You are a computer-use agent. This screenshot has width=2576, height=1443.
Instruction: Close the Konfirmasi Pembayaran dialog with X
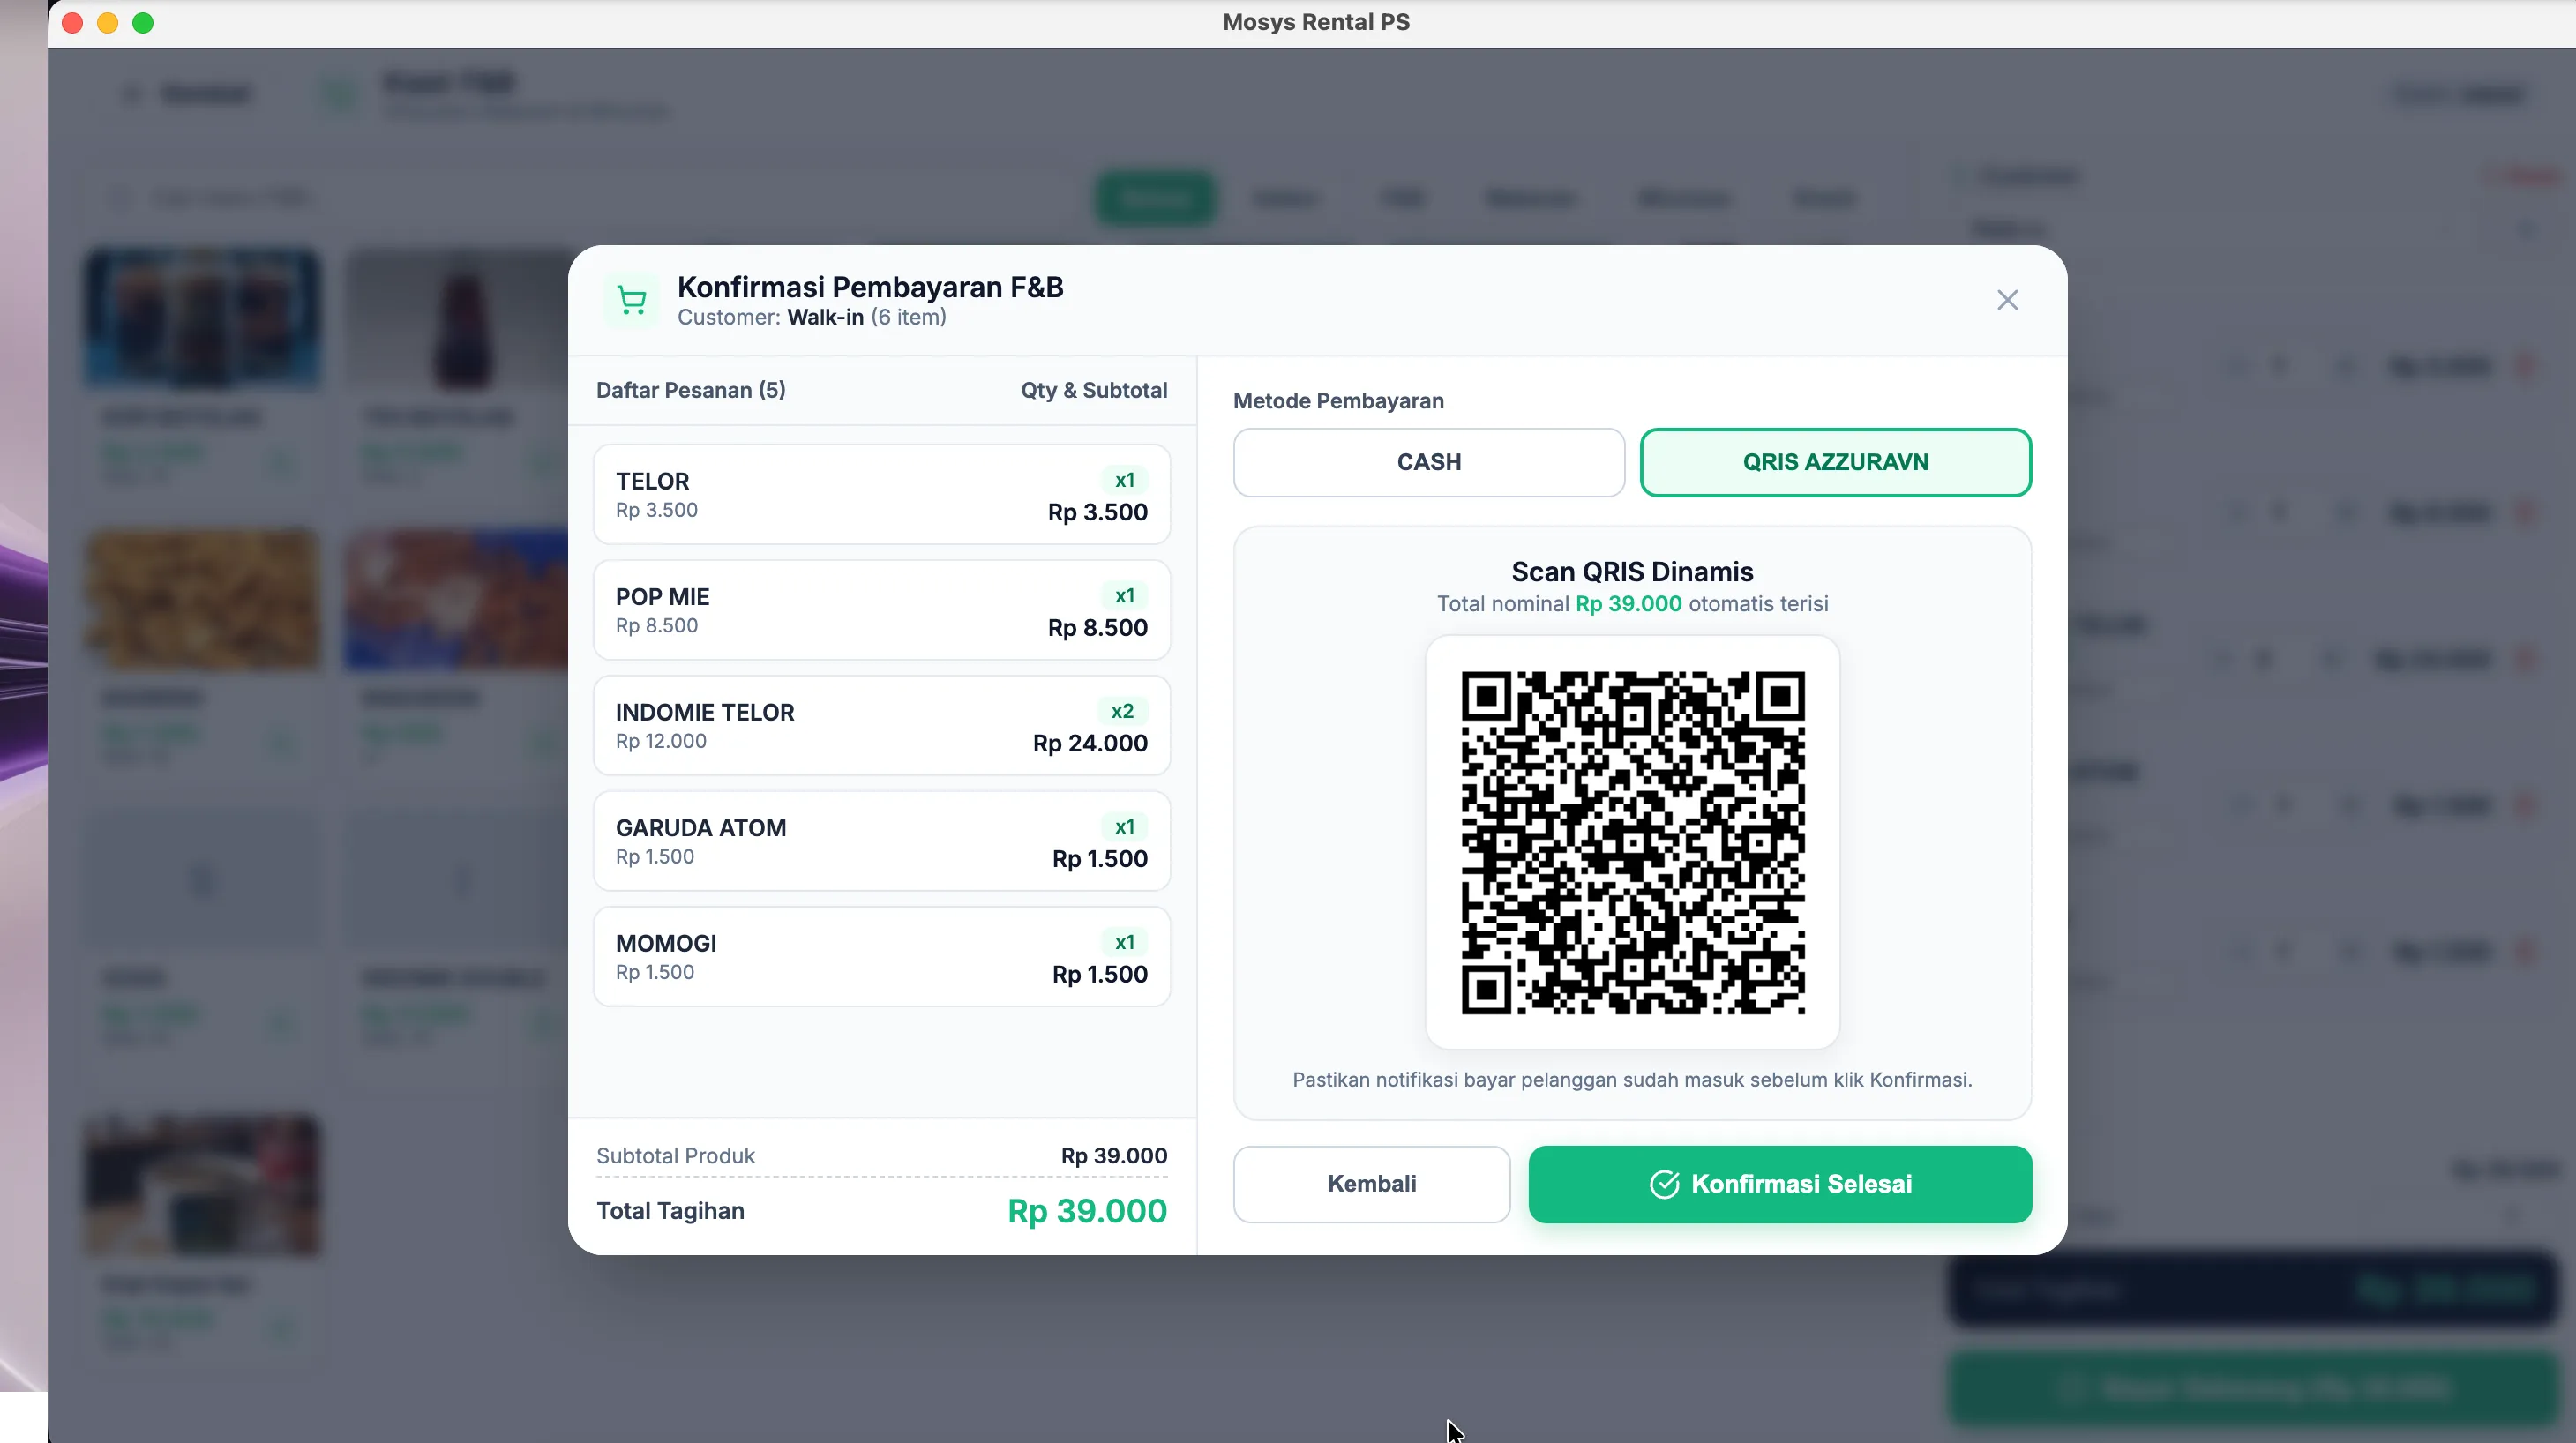point(2007,300)
